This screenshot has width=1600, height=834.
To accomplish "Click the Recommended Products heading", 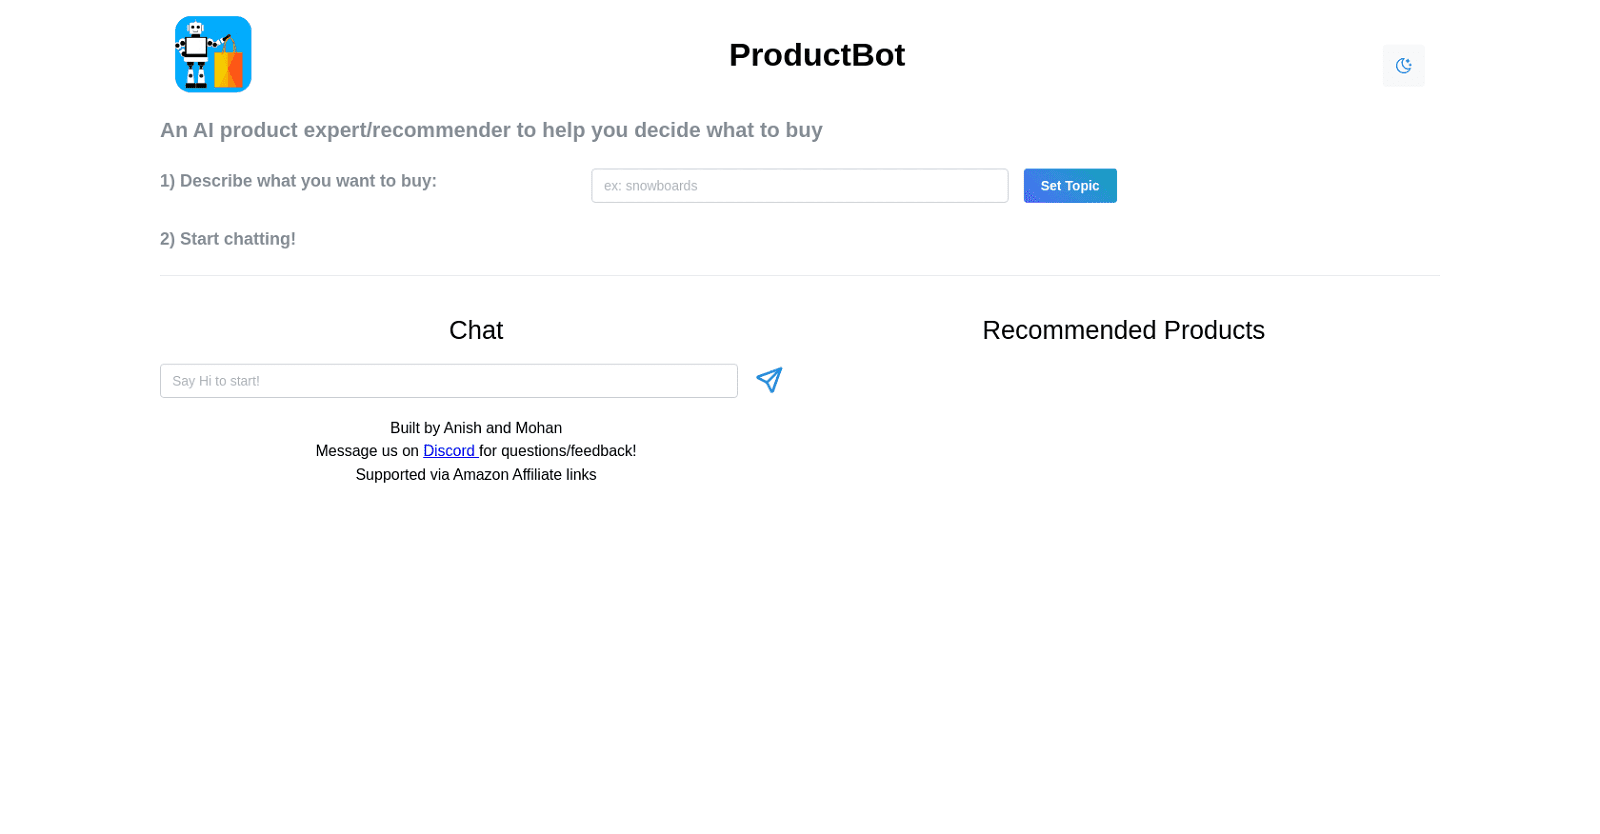I will 1123,330.
